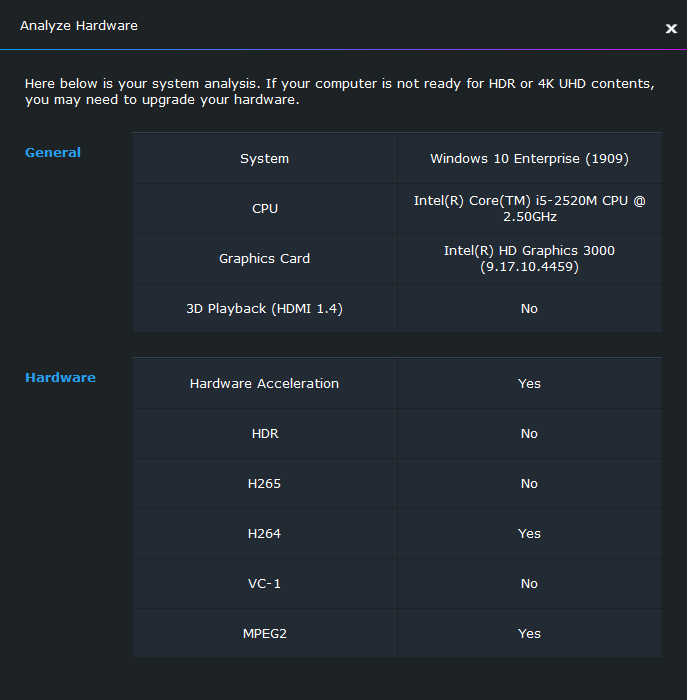This screenshot has height=700, width=687.
Task: Click the CPU row label
Action: 265,209
